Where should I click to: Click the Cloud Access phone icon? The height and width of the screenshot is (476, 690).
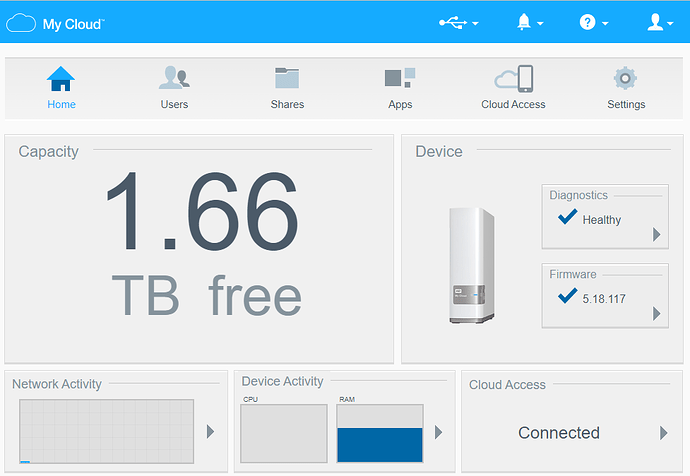pyautogui.click(x=514, y=79)
